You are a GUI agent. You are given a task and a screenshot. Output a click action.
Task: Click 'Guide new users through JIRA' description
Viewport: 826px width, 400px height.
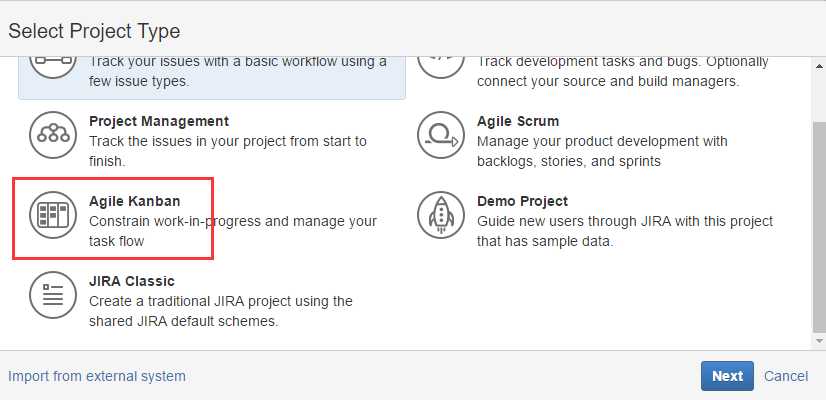click(625, 231)
